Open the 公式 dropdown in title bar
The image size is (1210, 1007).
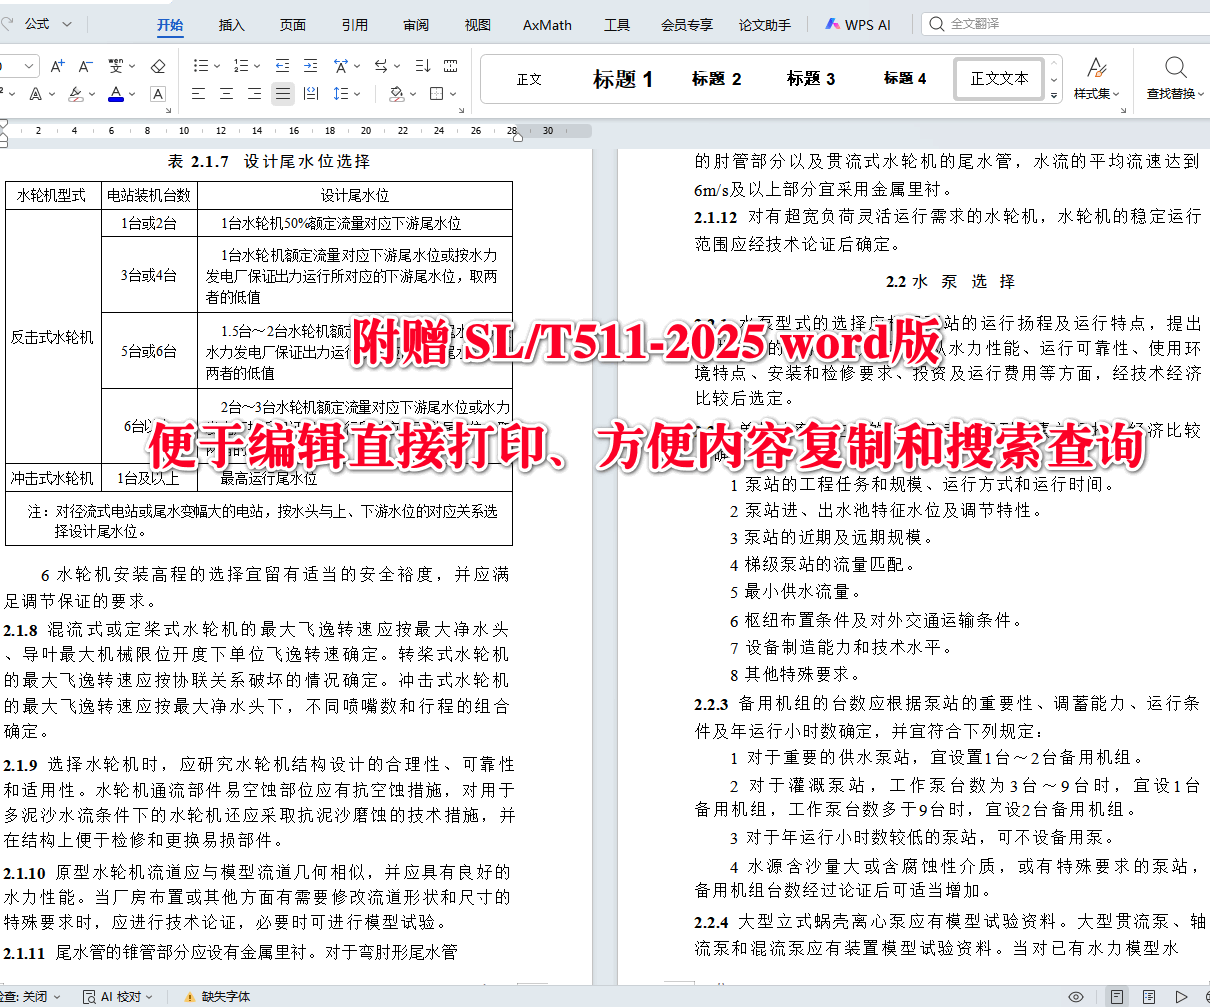click(x=47, y=24)
